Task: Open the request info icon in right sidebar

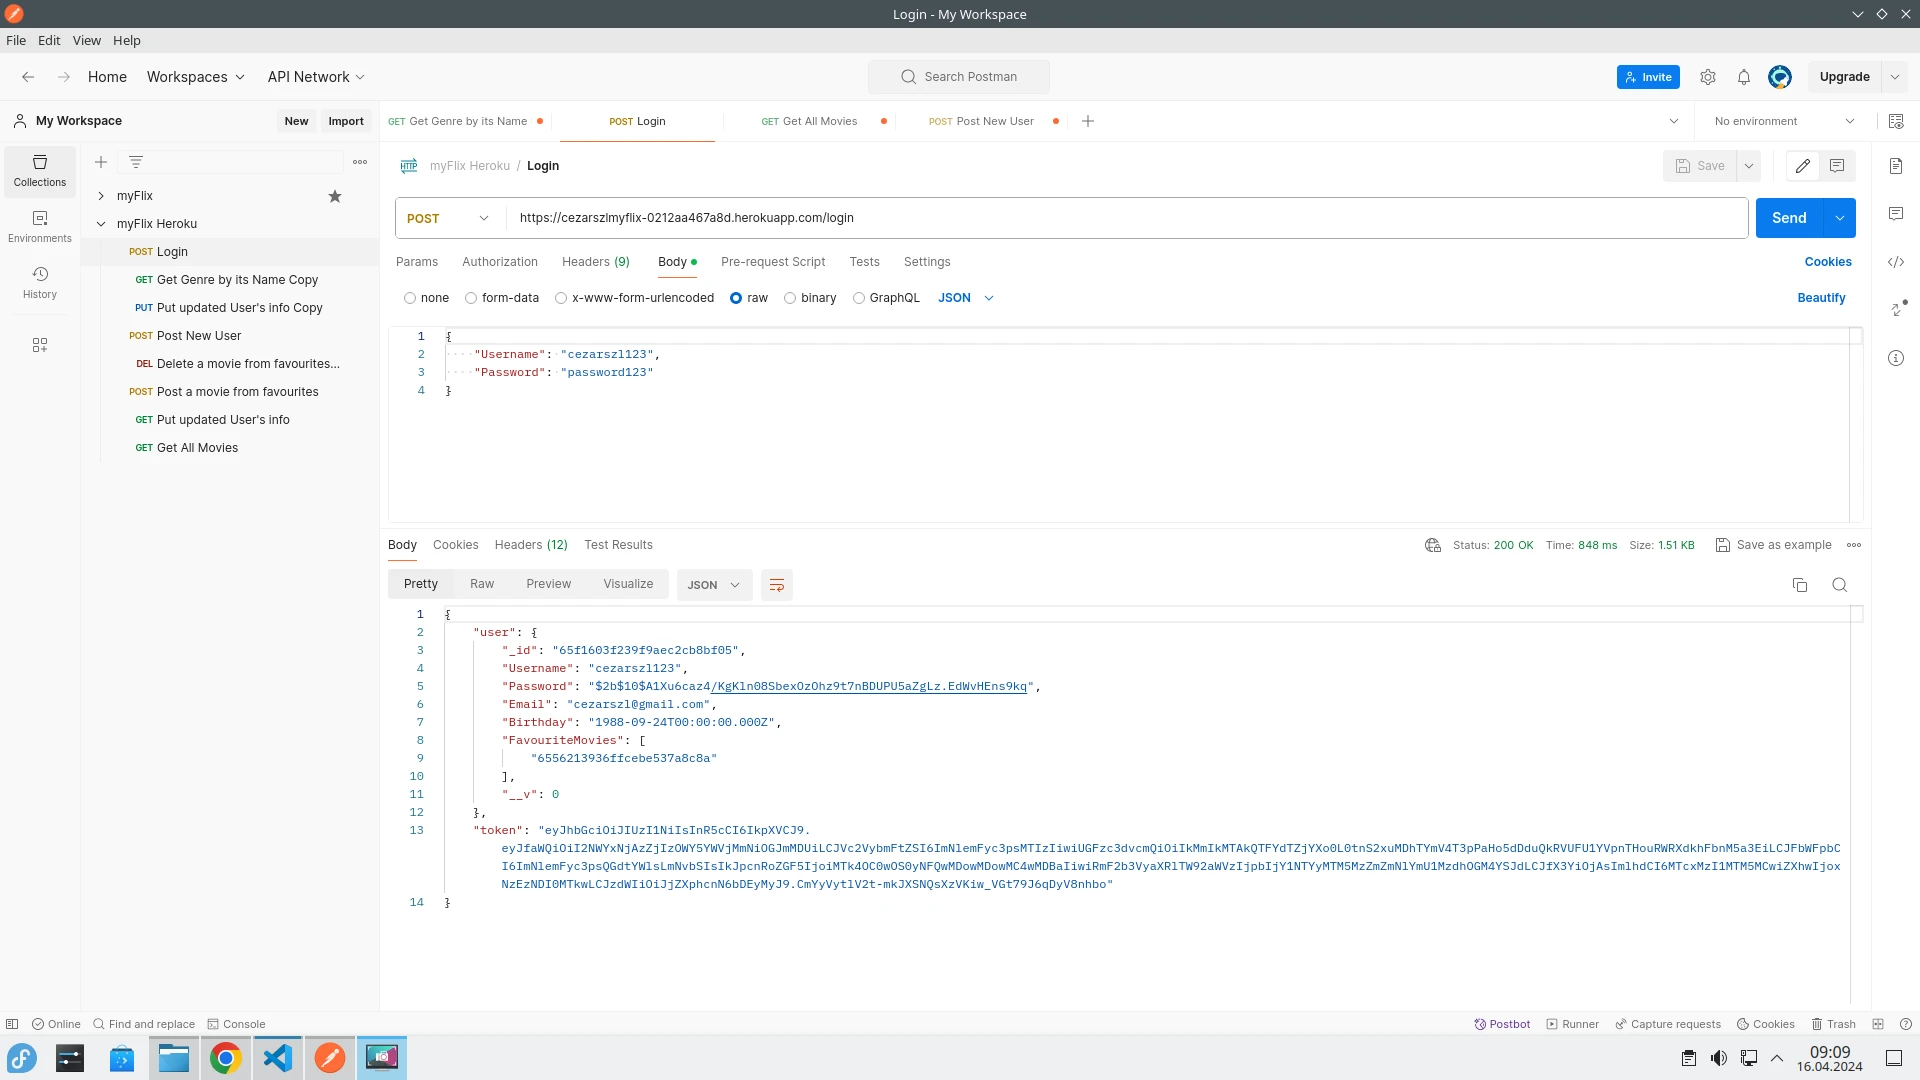Action: coord(1896,358)
